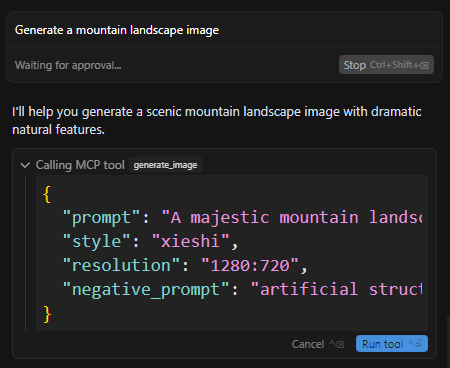Click the "style": "xieshi" line
450x368 pixels.
[151, 241]
